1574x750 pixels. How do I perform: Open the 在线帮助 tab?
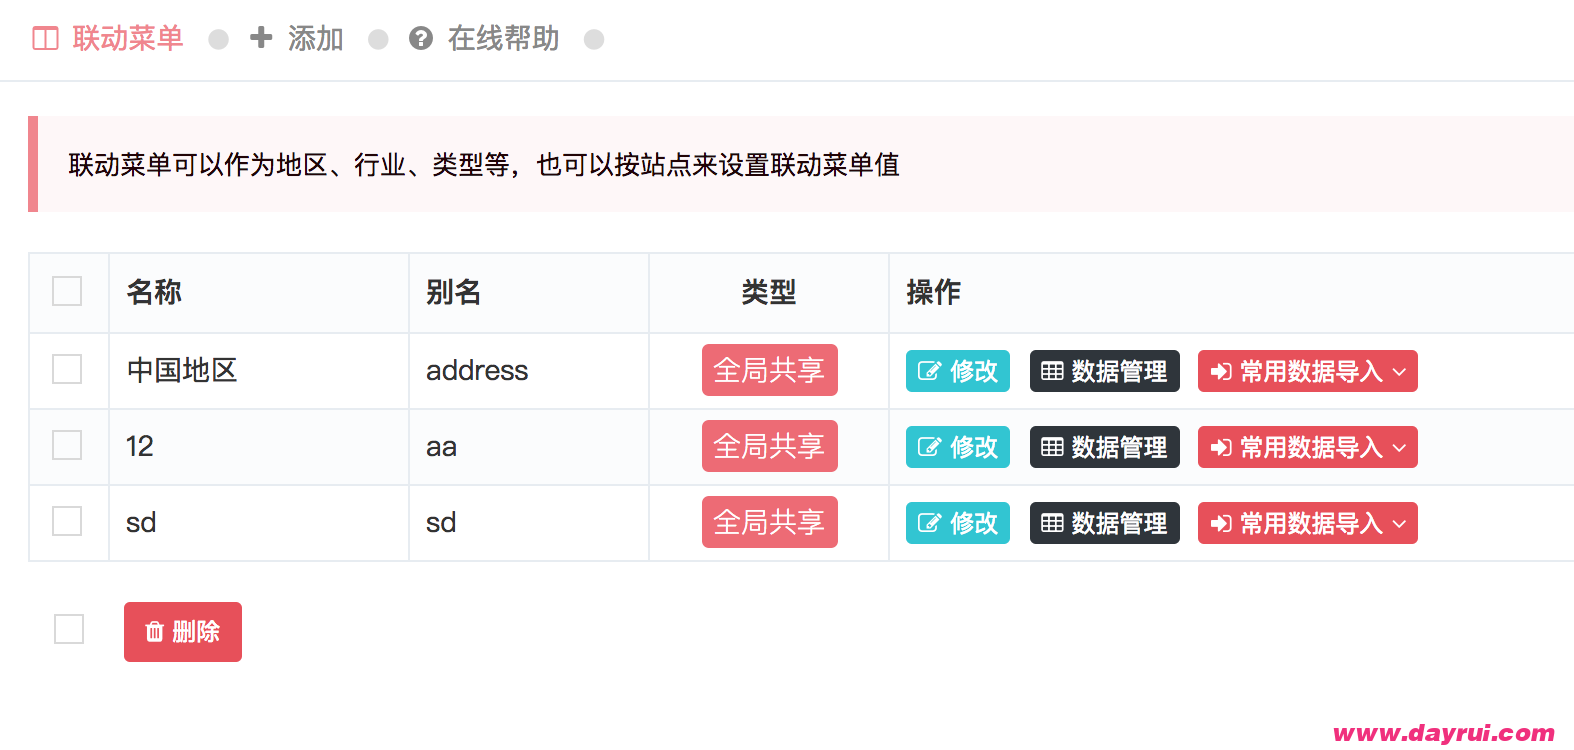pyautogui.click(x=484, y=39)
